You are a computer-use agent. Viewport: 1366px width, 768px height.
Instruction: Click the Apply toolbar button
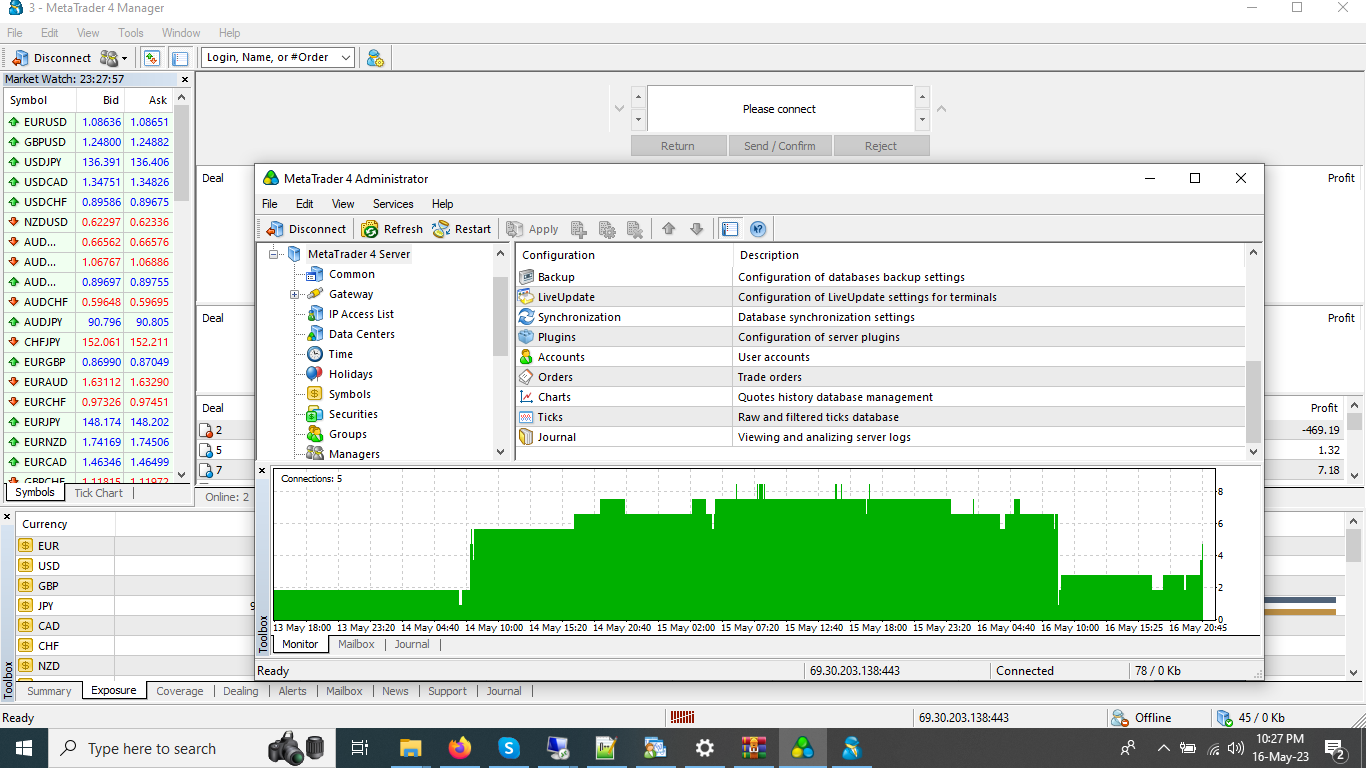pos(533,229)
